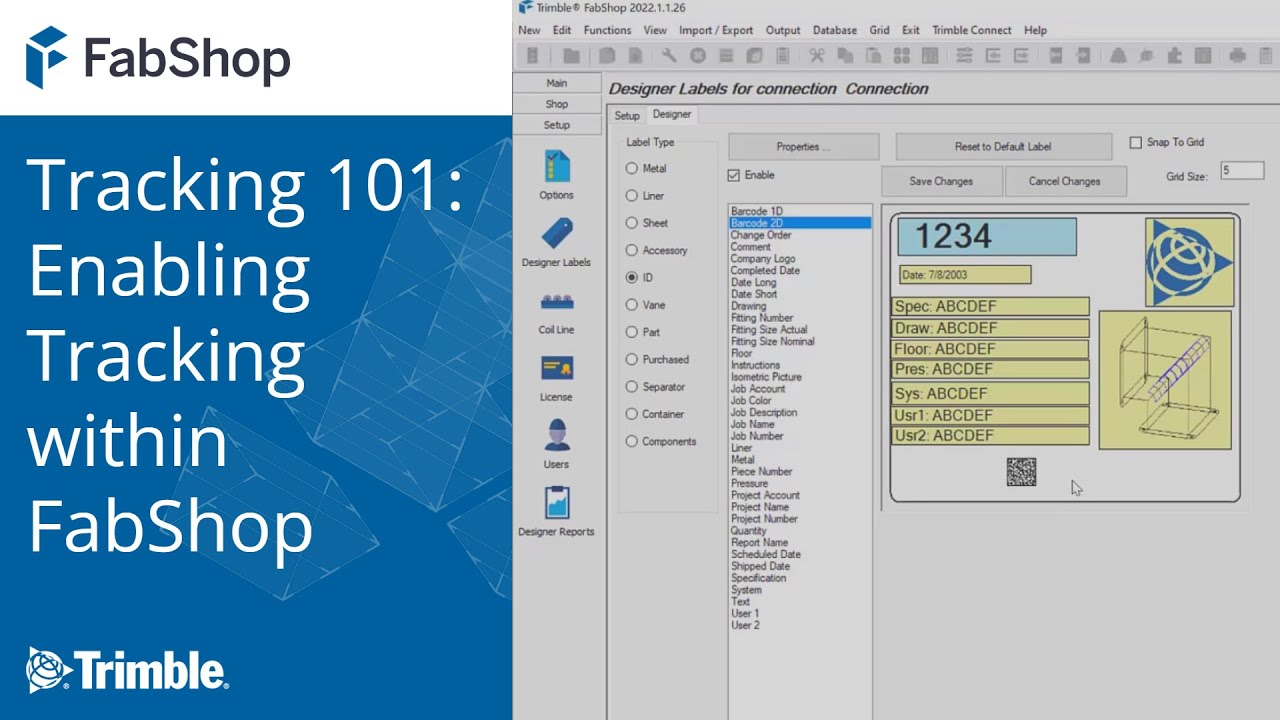Select the Floor: ABCDEF field on label
Viewport: 1280px width, 720px height.
[990, 349]
